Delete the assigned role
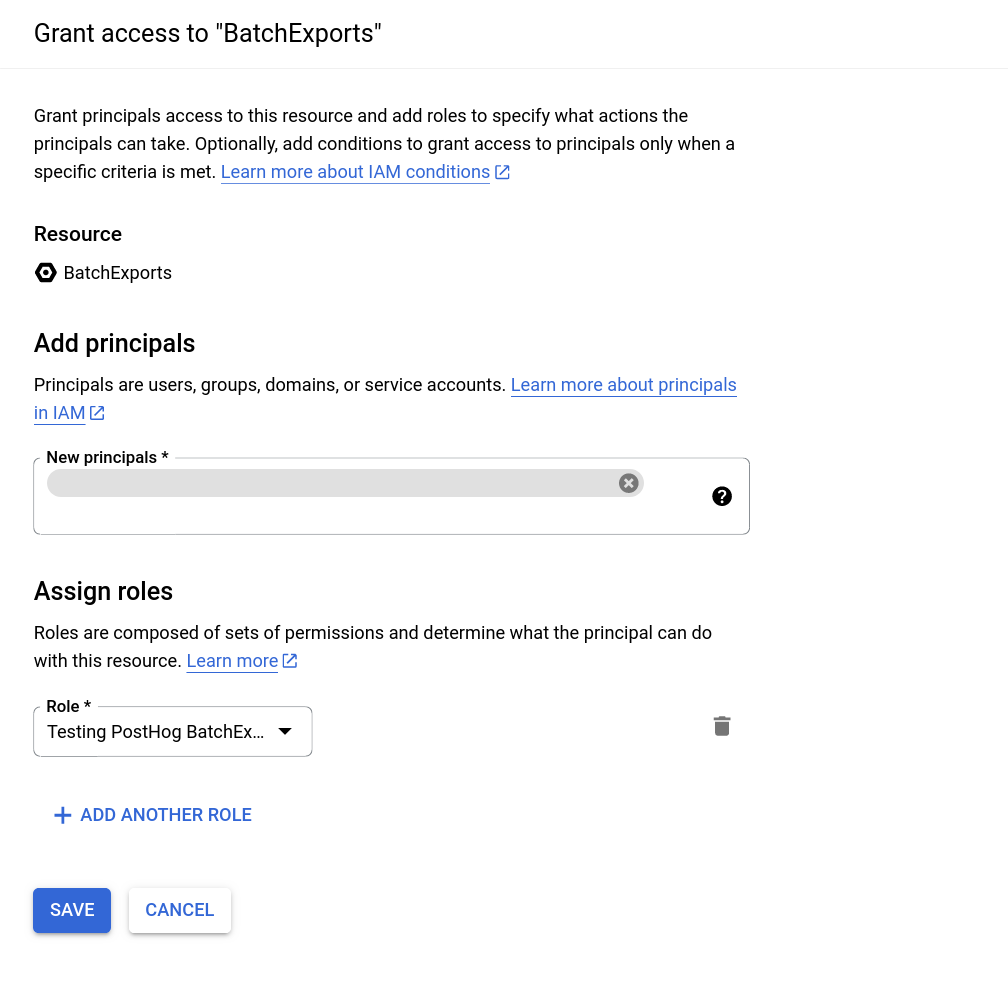This screenshot has width=1008, height=985. (722, 726)
